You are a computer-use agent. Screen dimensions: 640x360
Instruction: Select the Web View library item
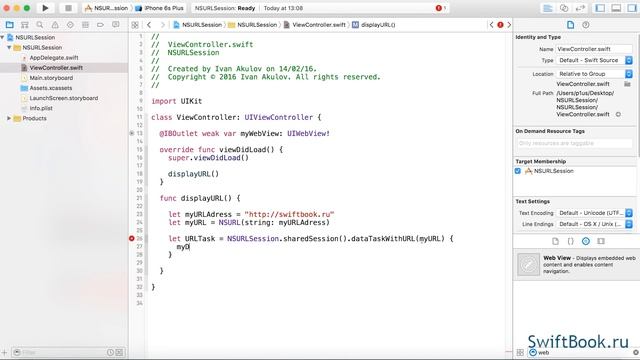(576, 265)
